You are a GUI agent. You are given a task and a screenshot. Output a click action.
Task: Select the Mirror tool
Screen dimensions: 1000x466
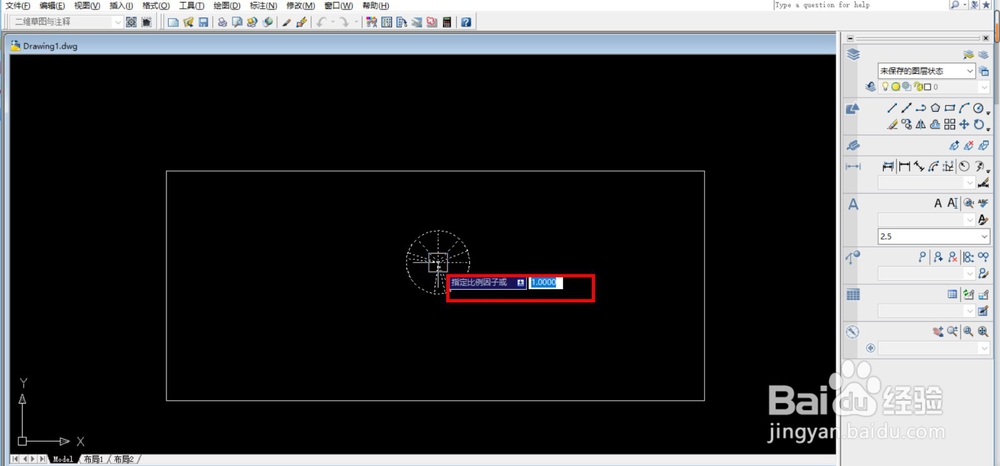pyautogui.click(x=920, y=124)
